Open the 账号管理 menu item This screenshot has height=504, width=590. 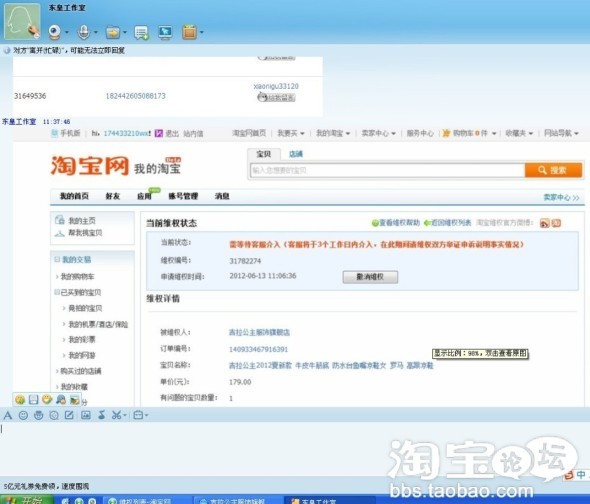(183, 196)
